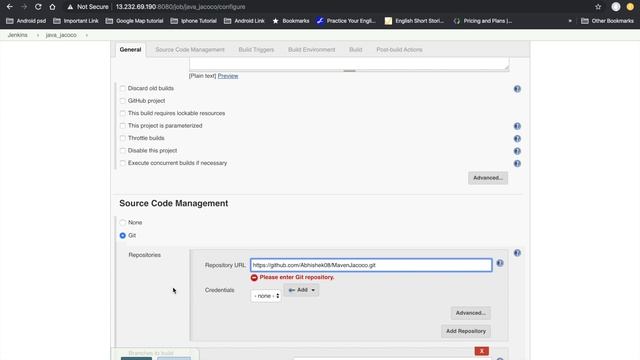Open the java_jacoco breadcrumb link
Viewport: 640px width, 360px height.
click(x=61, y=35)
